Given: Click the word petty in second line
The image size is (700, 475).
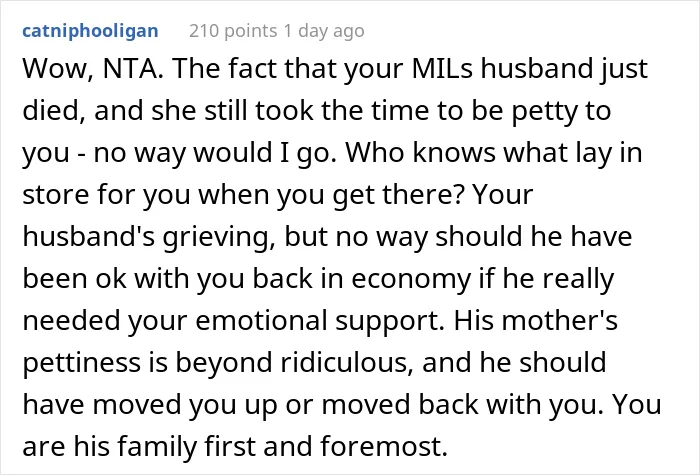Looking at the screenshot, I should [x=544, y=112].
